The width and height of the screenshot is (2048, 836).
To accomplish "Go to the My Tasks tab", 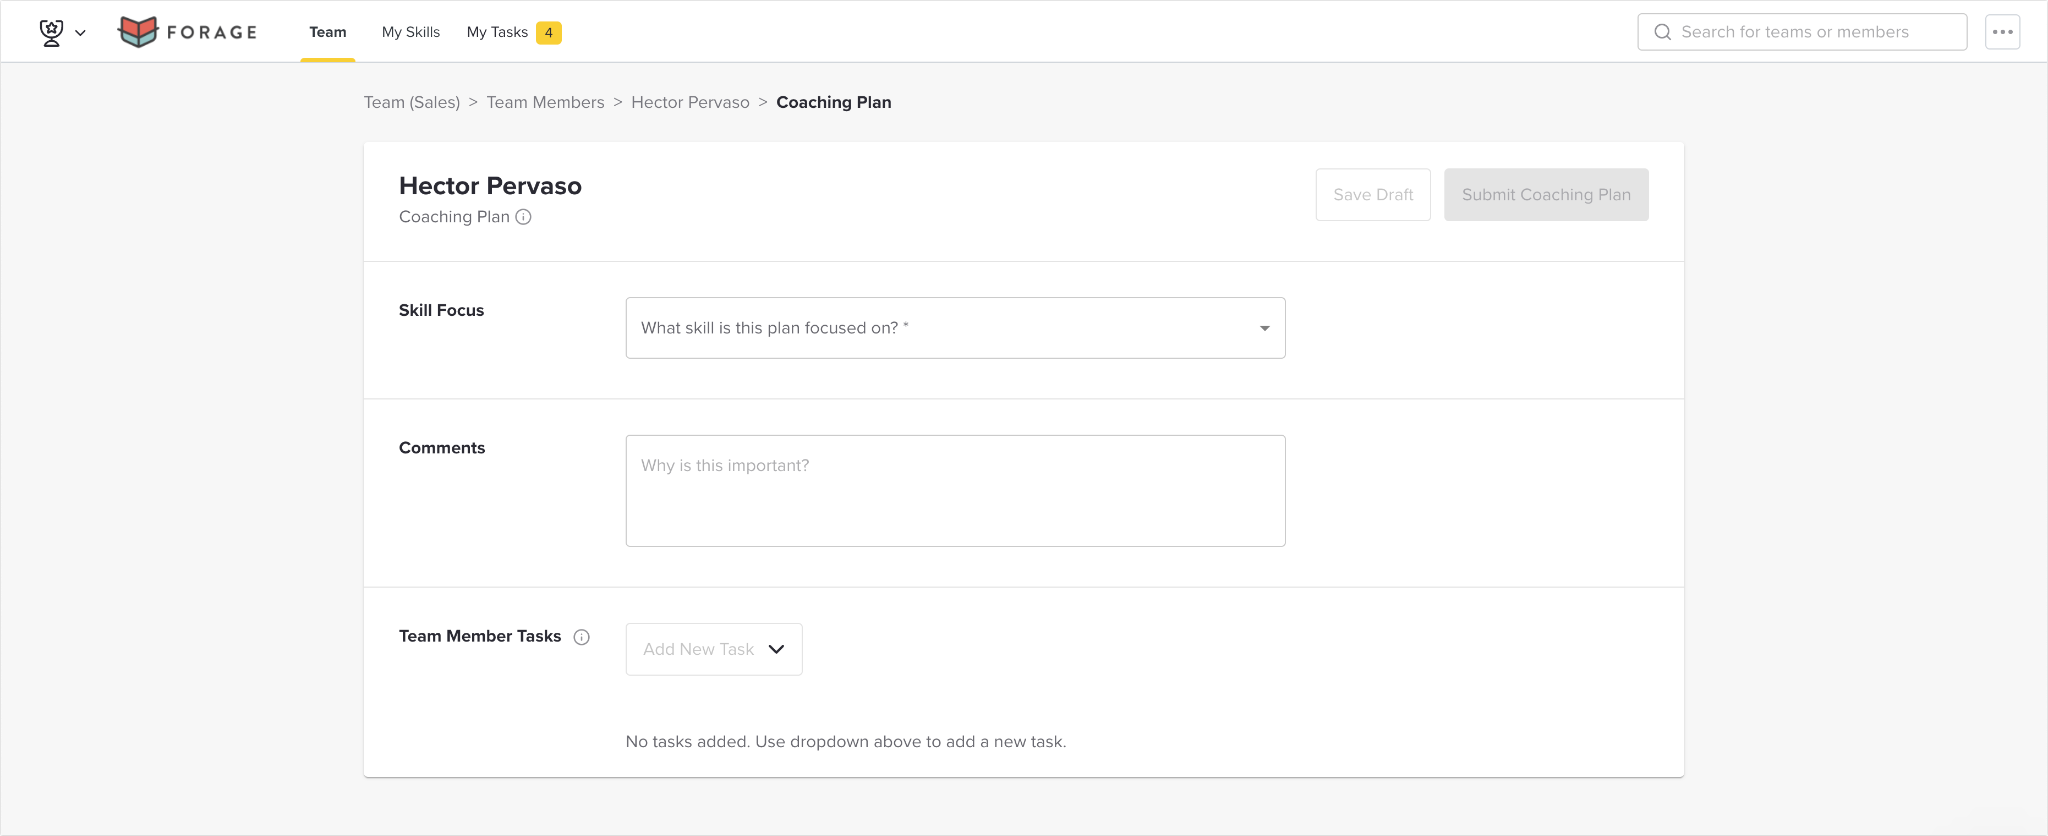I will 497,32.
